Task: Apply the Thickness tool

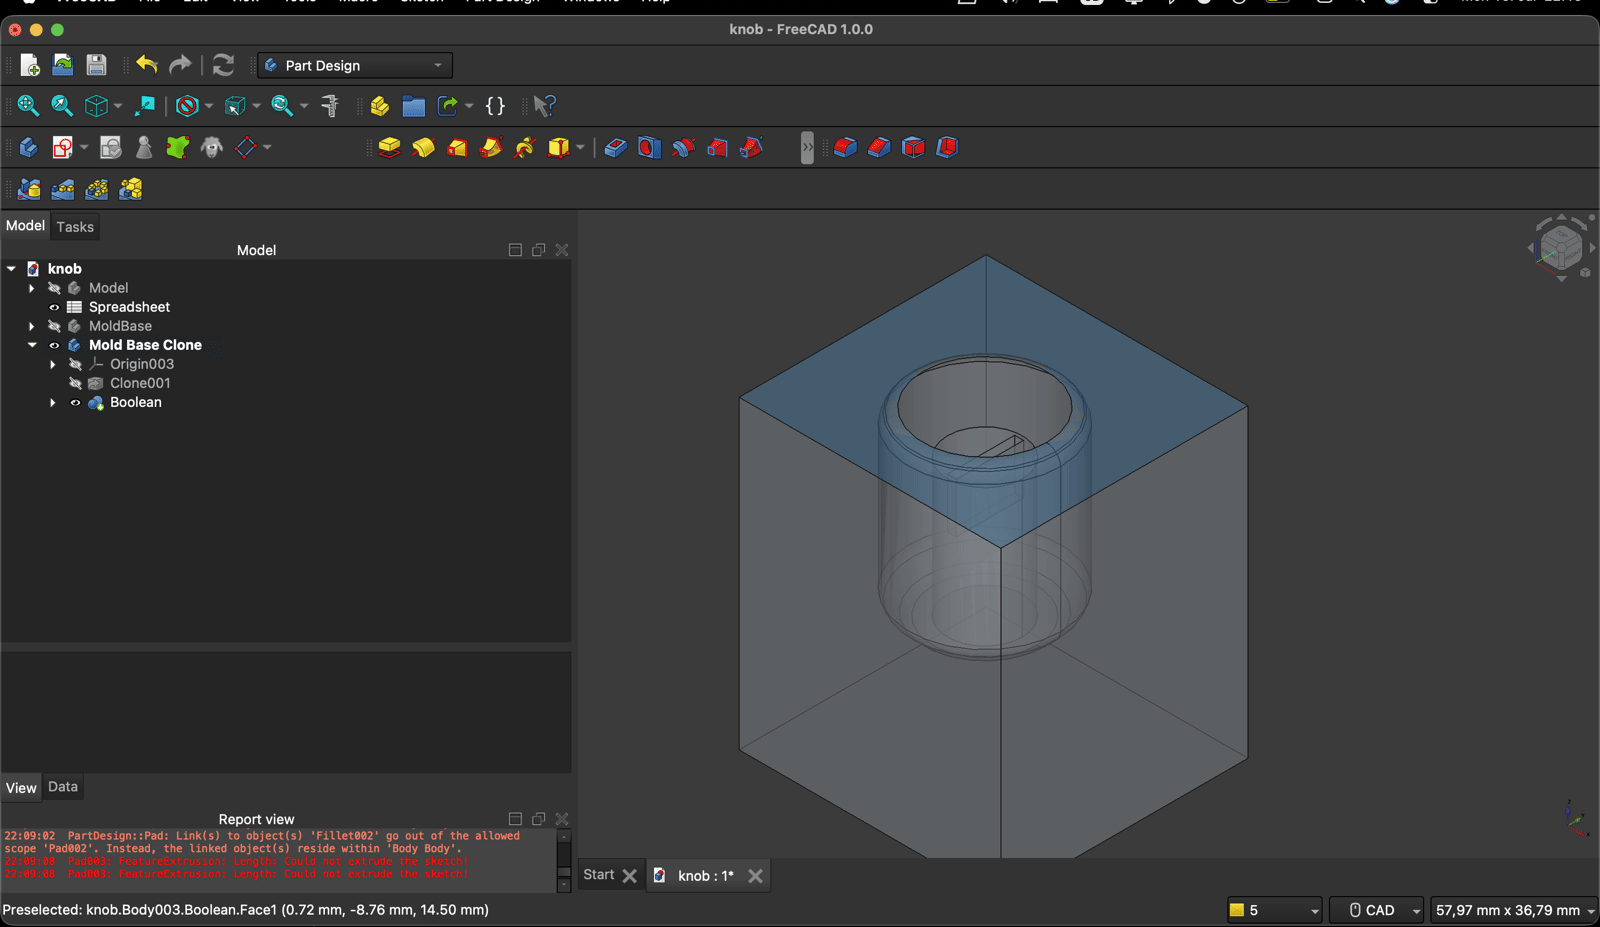Action: coord(947,148)
